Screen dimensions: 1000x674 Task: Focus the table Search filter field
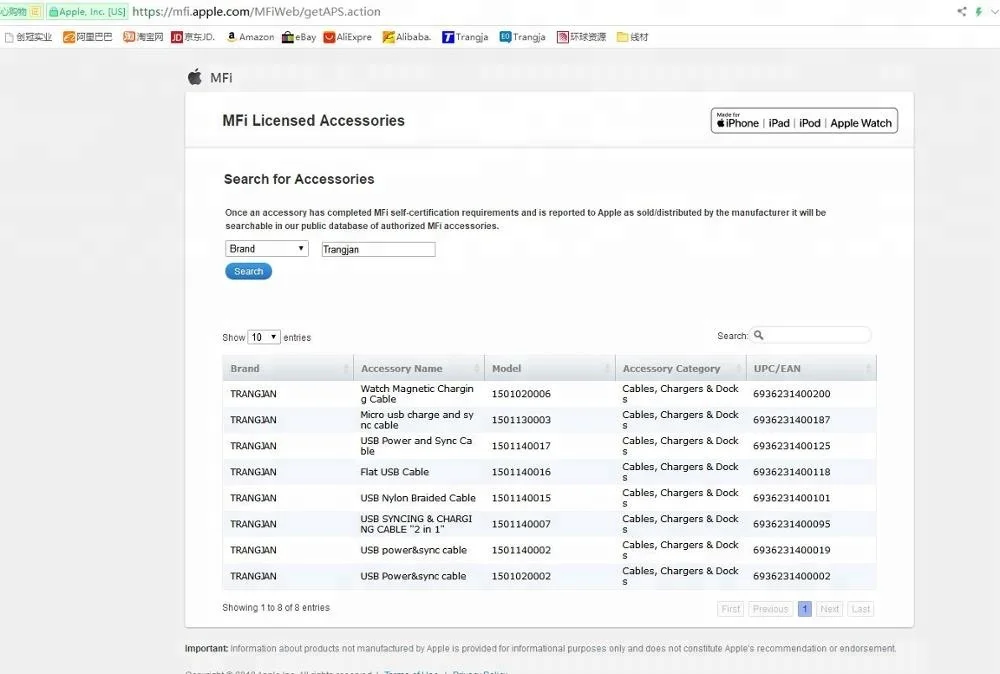point(811,335)
